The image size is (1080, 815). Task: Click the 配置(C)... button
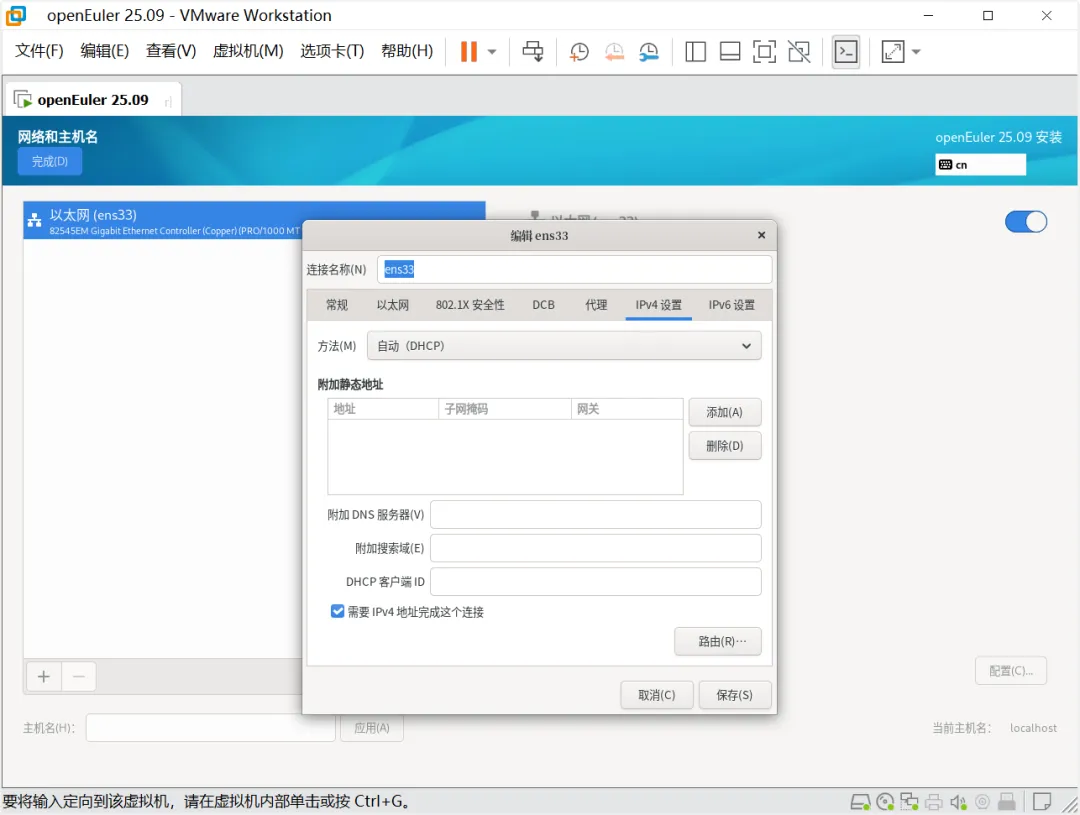[x=1010, y=671]
